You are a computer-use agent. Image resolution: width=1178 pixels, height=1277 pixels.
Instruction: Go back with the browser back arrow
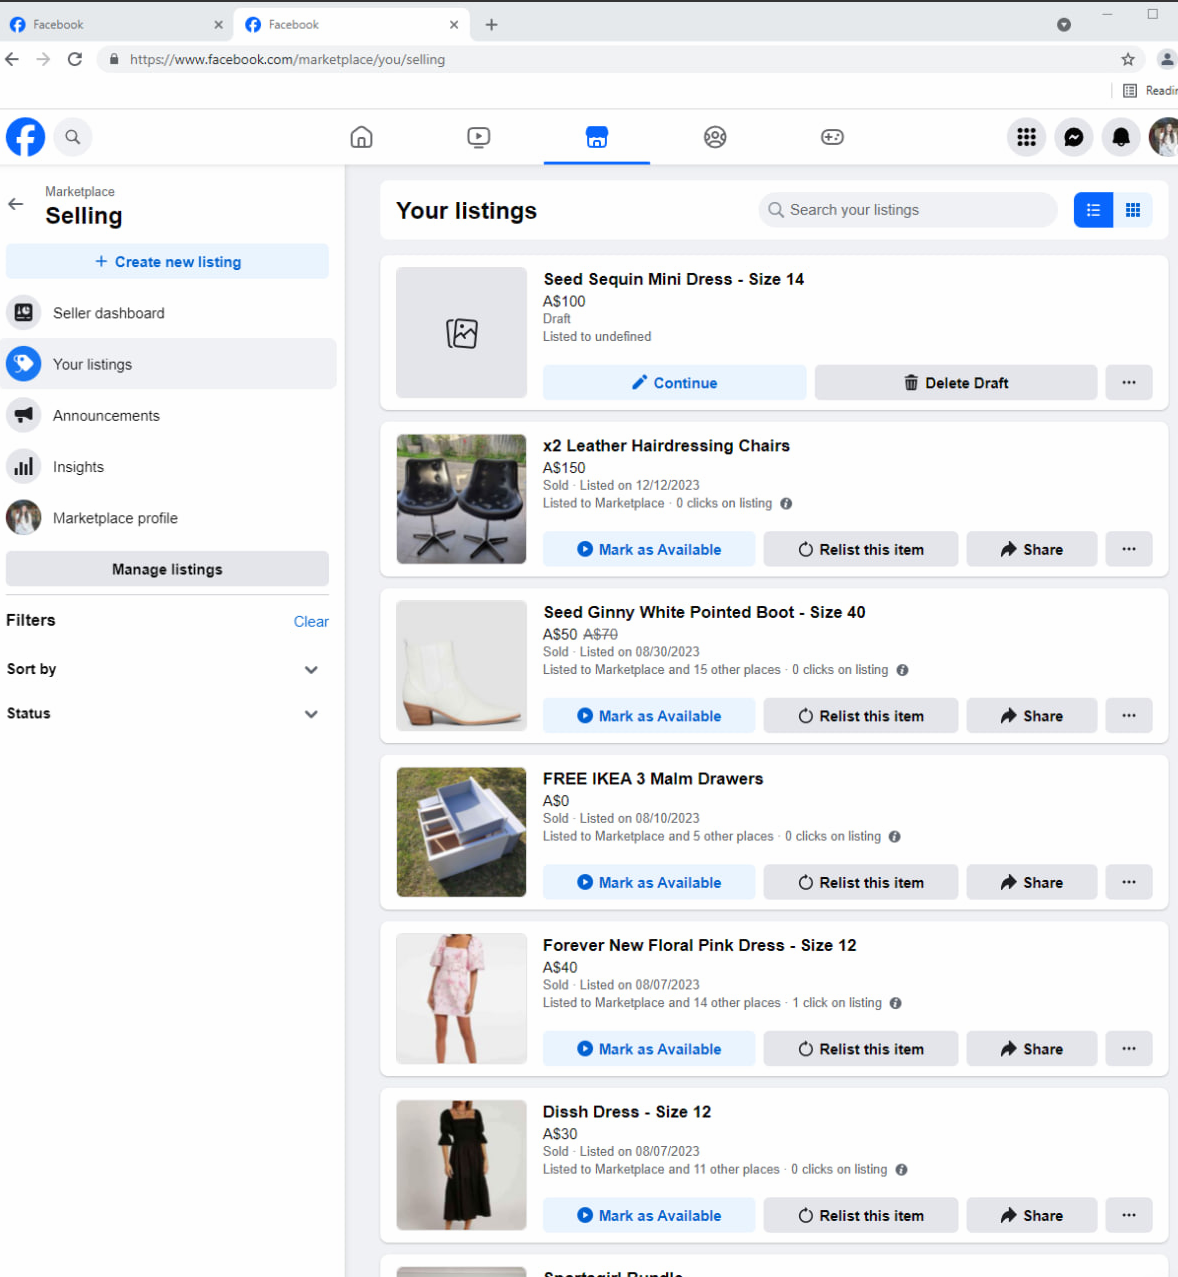pyautogui.click(x=12, y=59)
